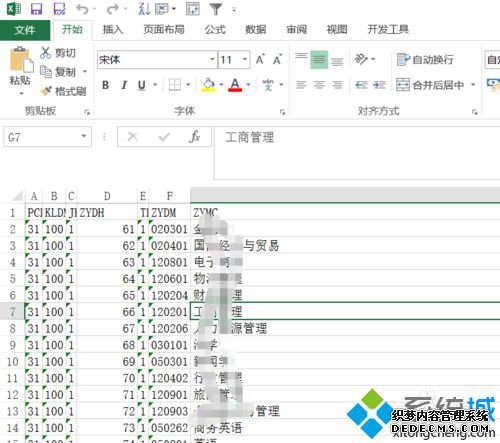Click the Borders icon in font group
The height and width of the screenshot is (443, 500).
[x=175, y=85]
